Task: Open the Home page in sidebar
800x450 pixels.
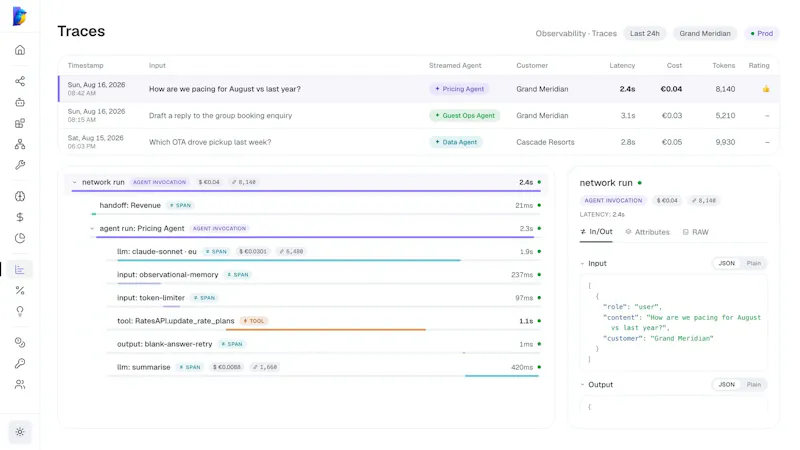Action: [x=20, y=50]
